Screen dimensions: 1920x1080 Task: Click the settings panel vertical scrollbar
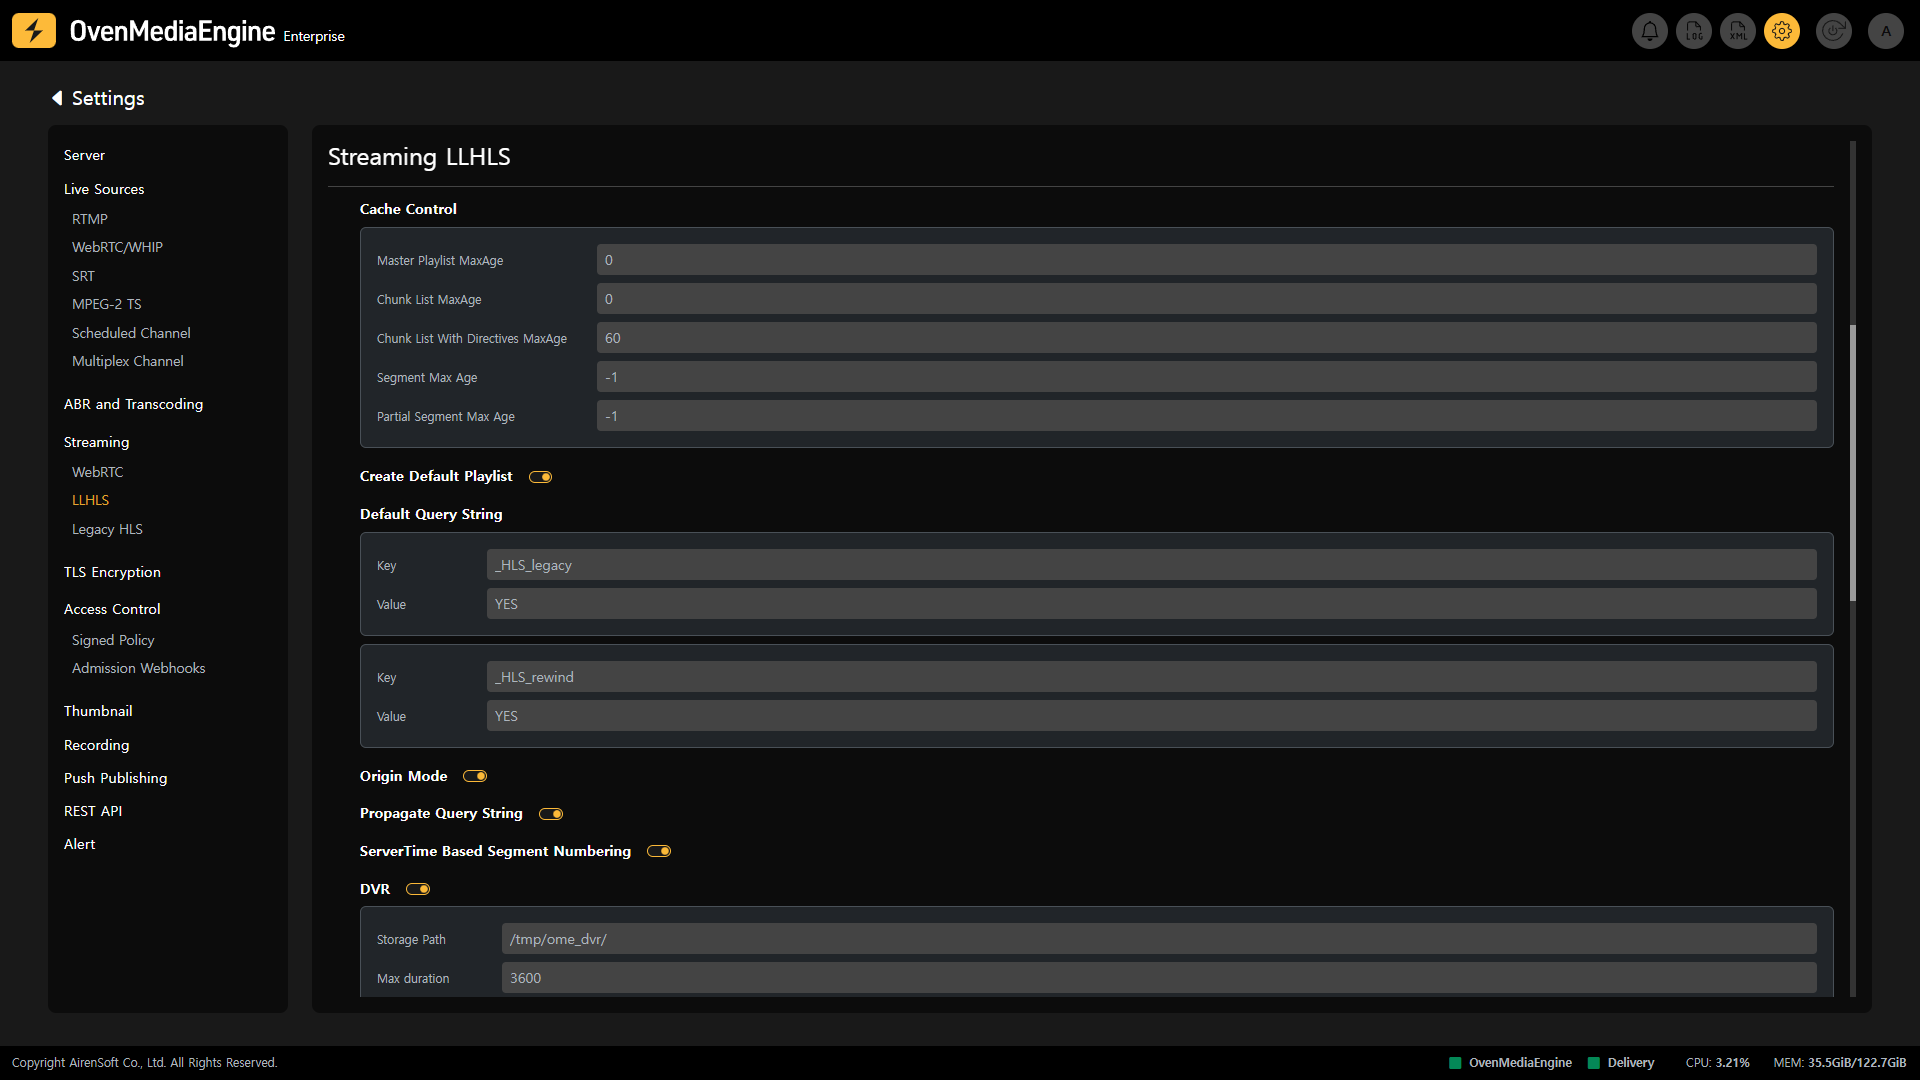click(1853, 462)
